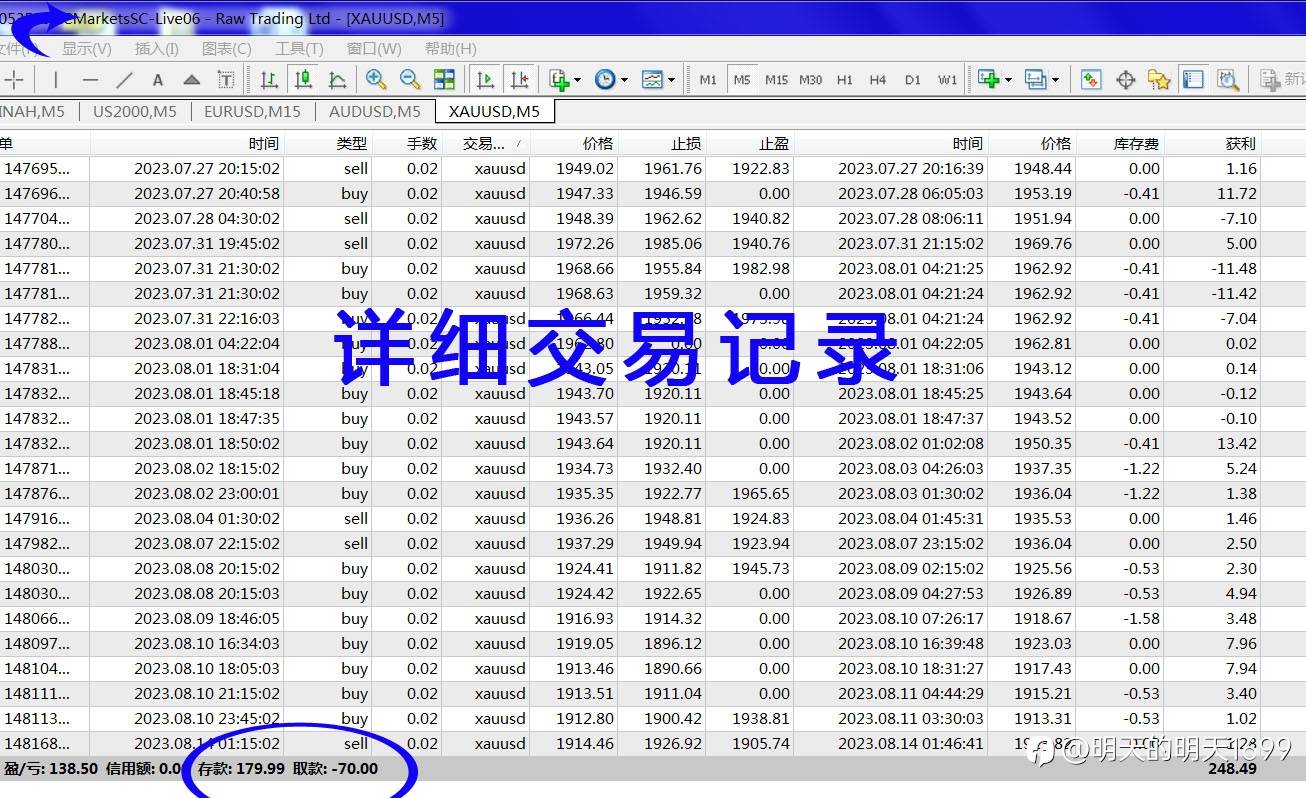Switch timeframe to D1
1306x798 pixels.
[912, 80]
